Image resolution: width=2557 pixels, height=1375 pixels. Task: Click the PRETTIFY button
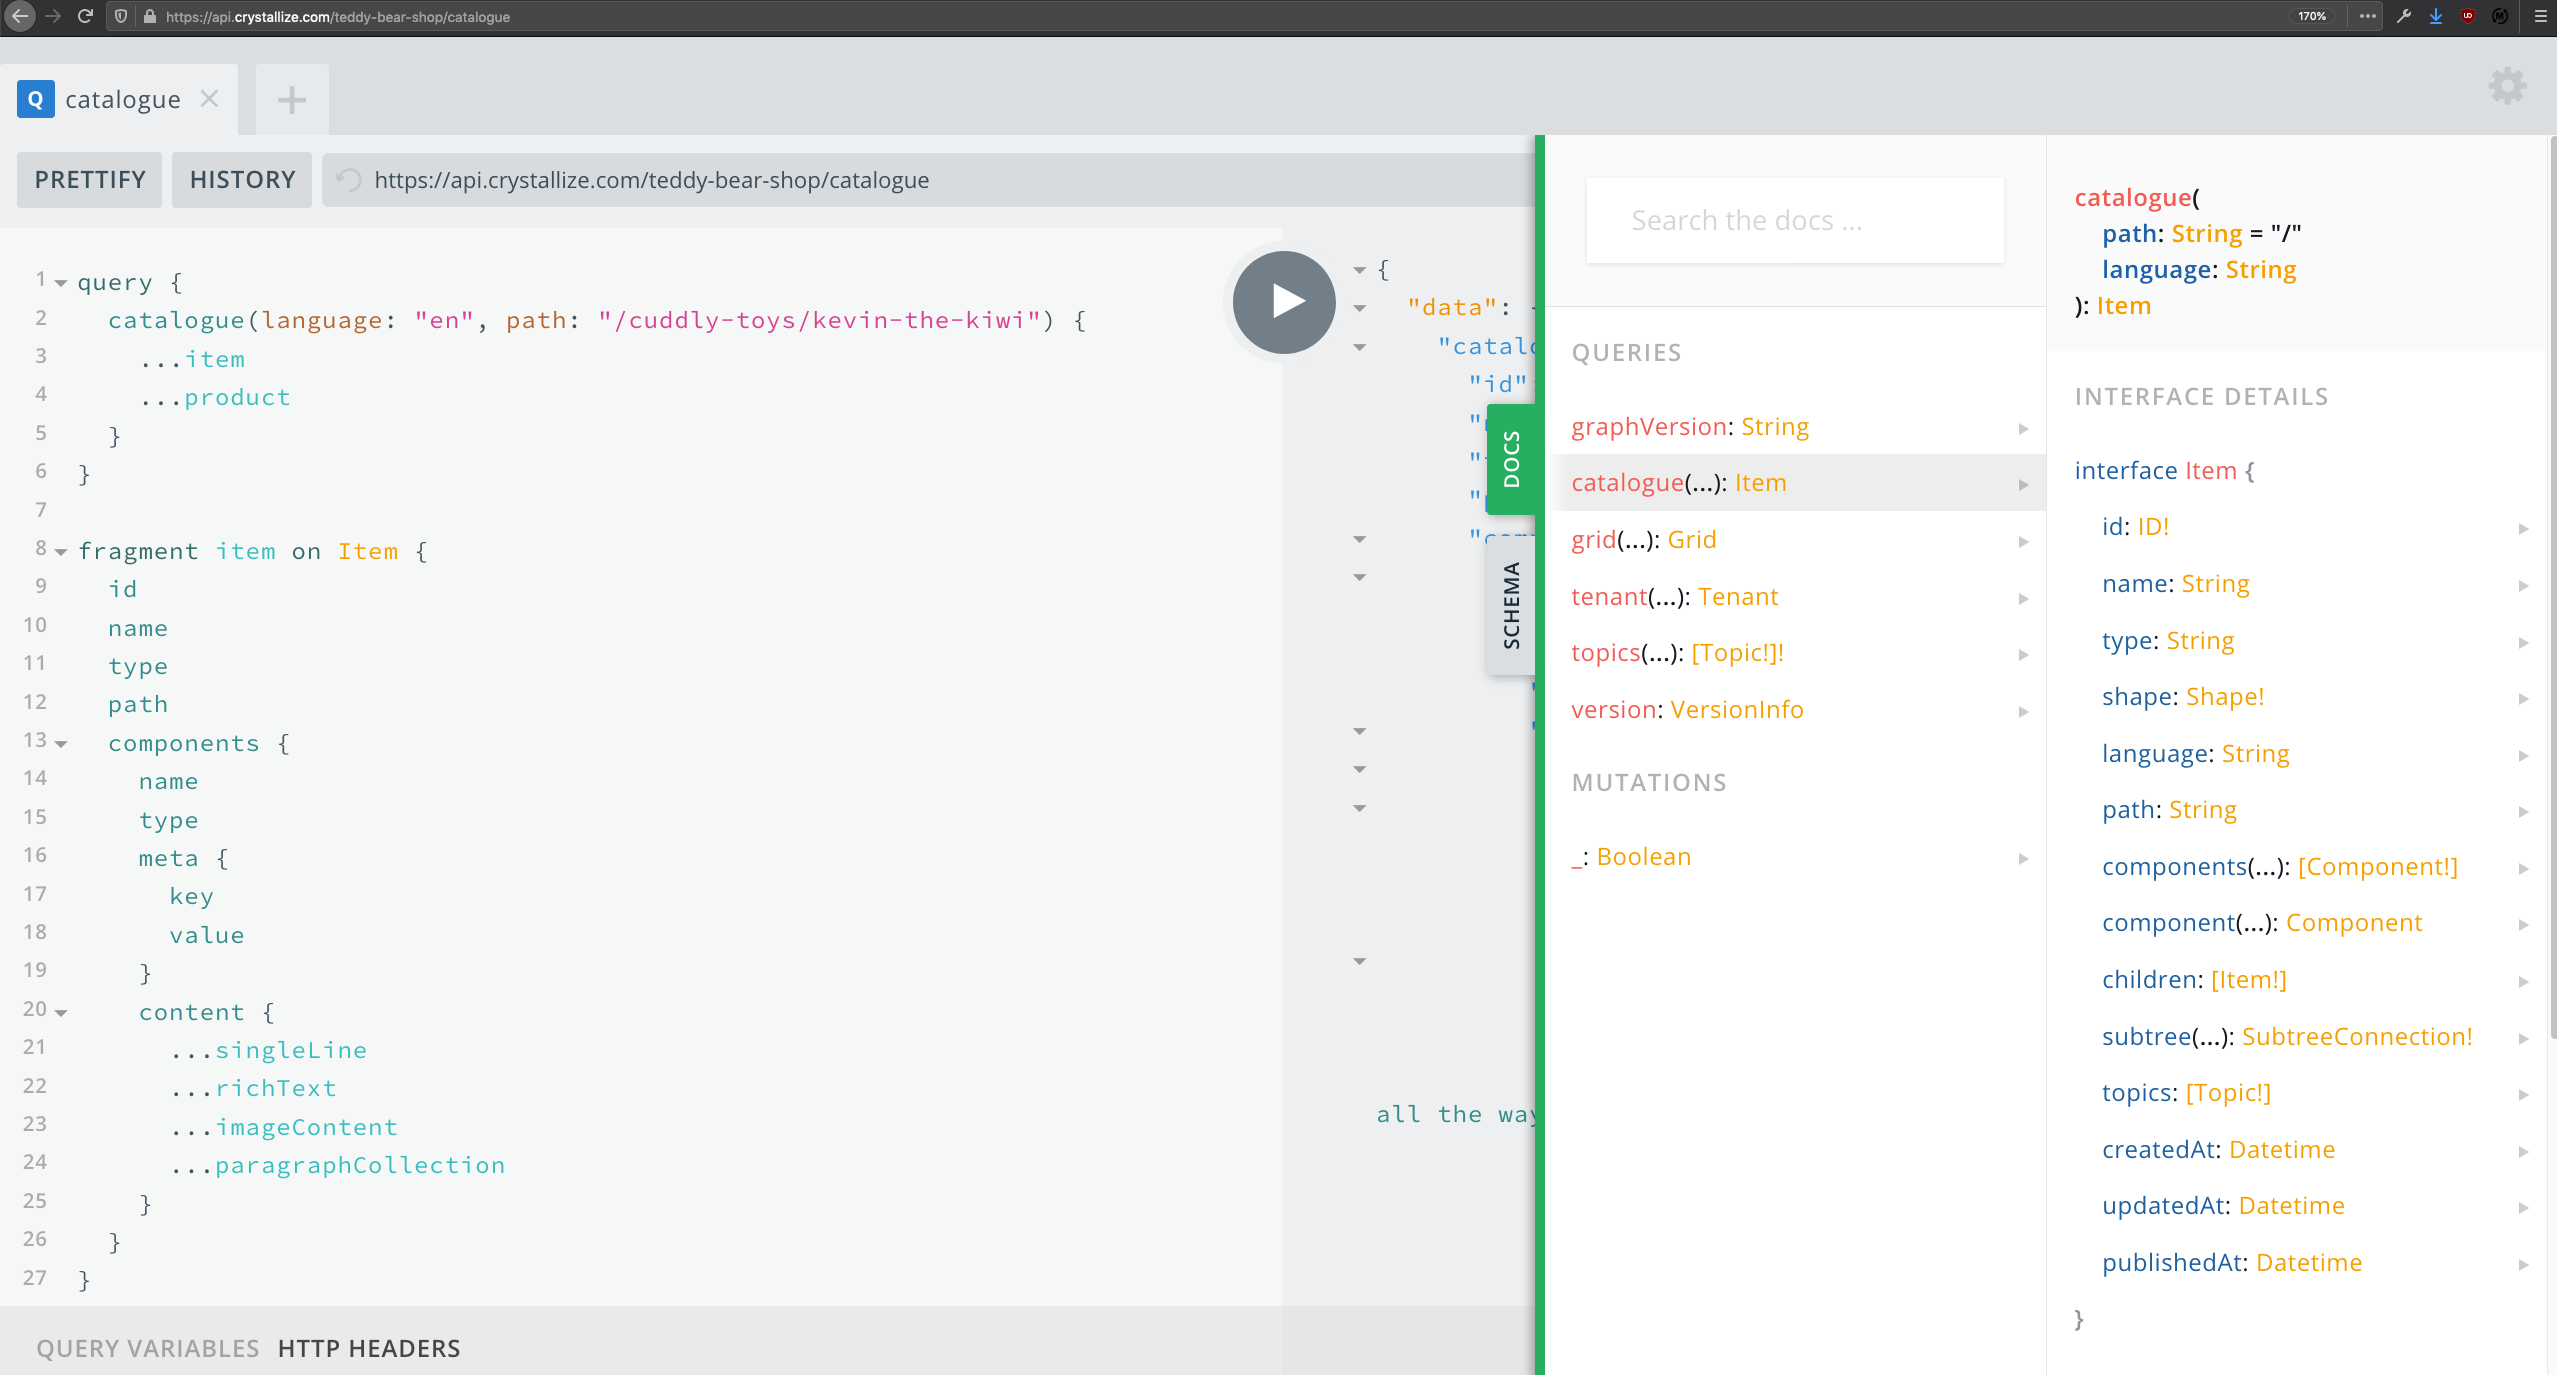pos(90,180)
